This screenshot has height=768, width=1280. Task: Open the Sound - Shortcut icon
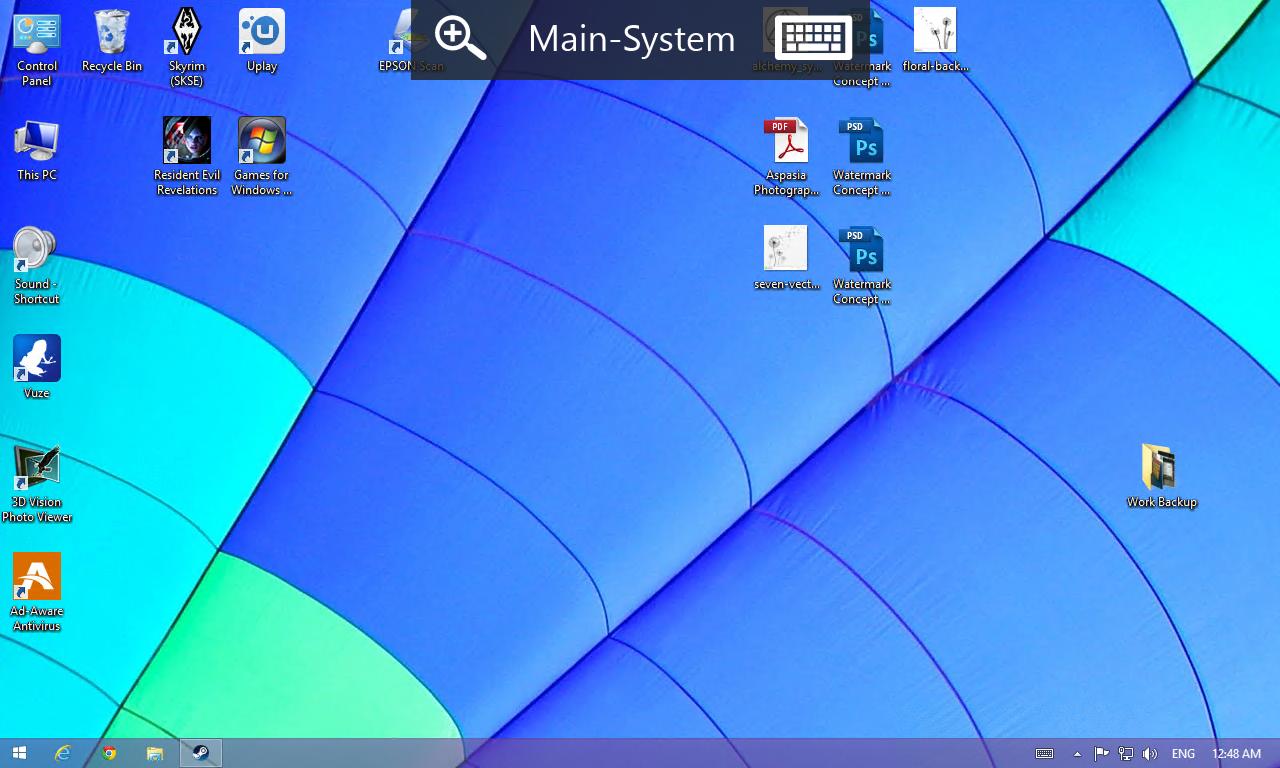[x=37, y=266]
